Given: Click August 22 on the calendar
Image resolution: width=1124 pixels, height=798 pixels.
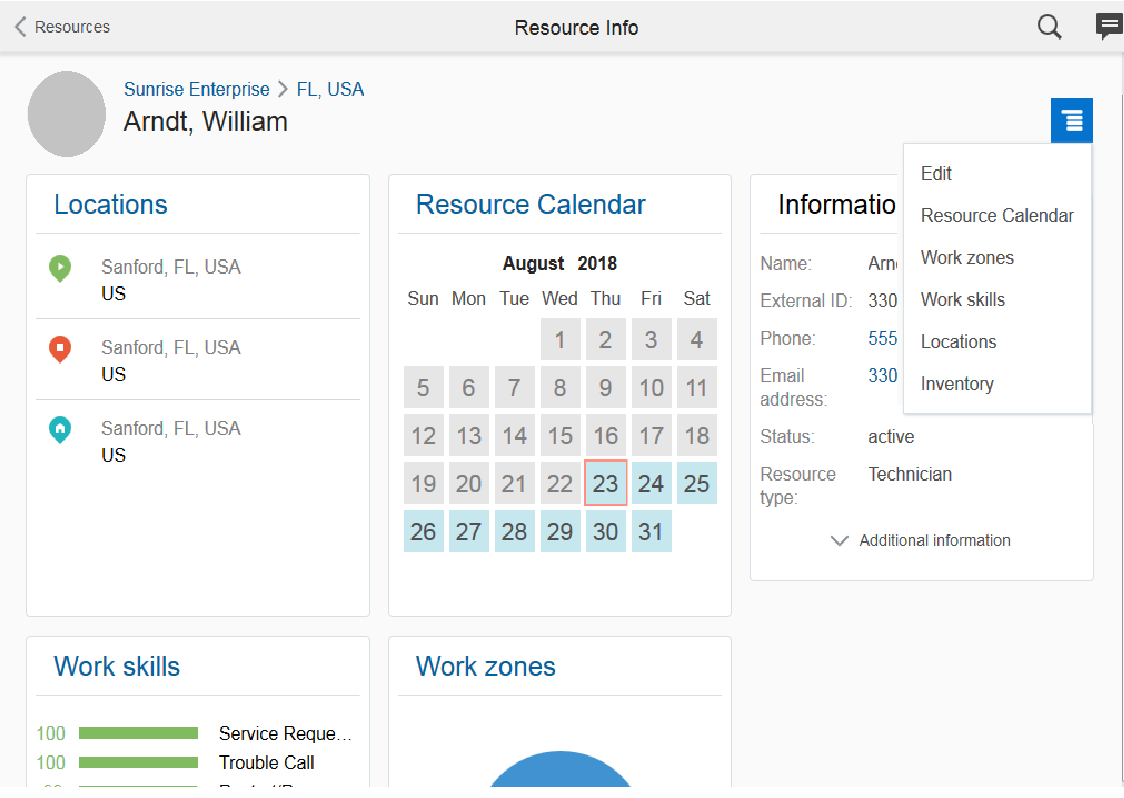Looking at the screenshot, I should 560,483.
